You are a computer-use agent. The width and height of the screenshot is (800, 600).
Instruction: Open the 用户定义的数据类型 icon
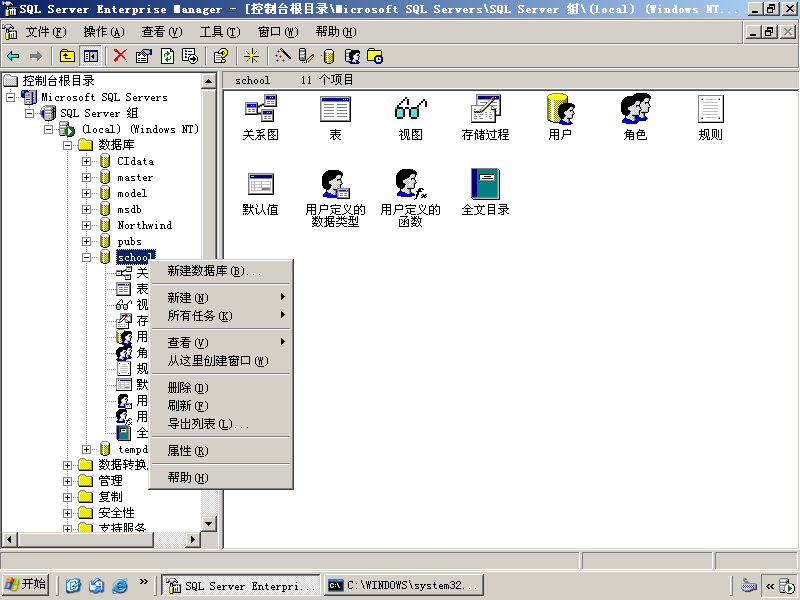coord(335,198)
